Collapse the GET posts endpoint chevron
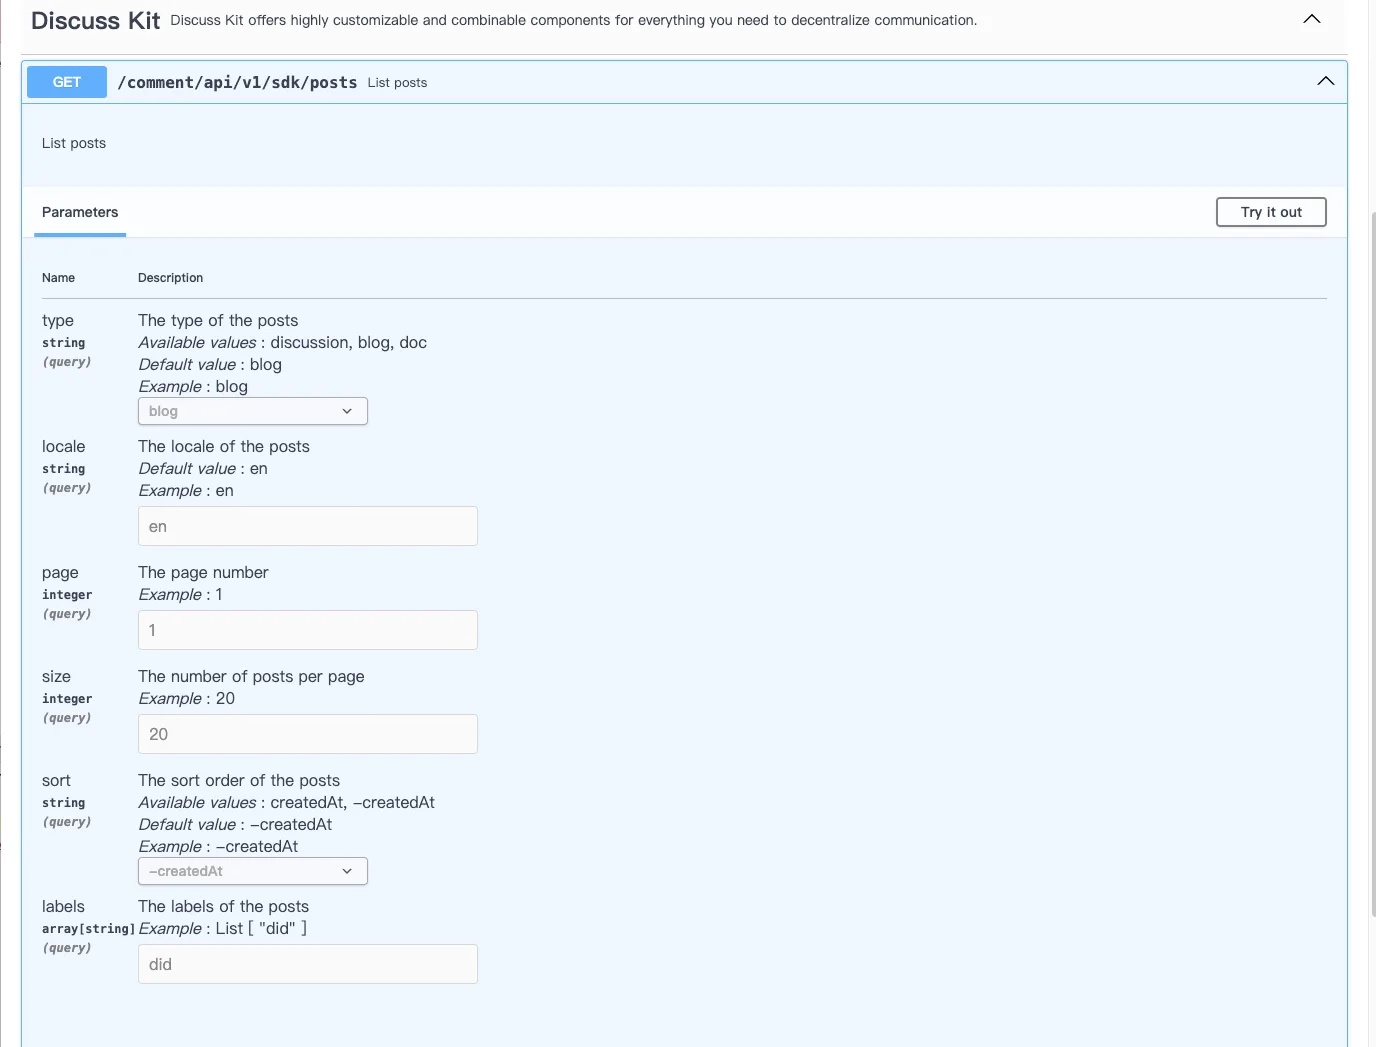The width and height of the screenshot is (1376, 1047). 1326,81
